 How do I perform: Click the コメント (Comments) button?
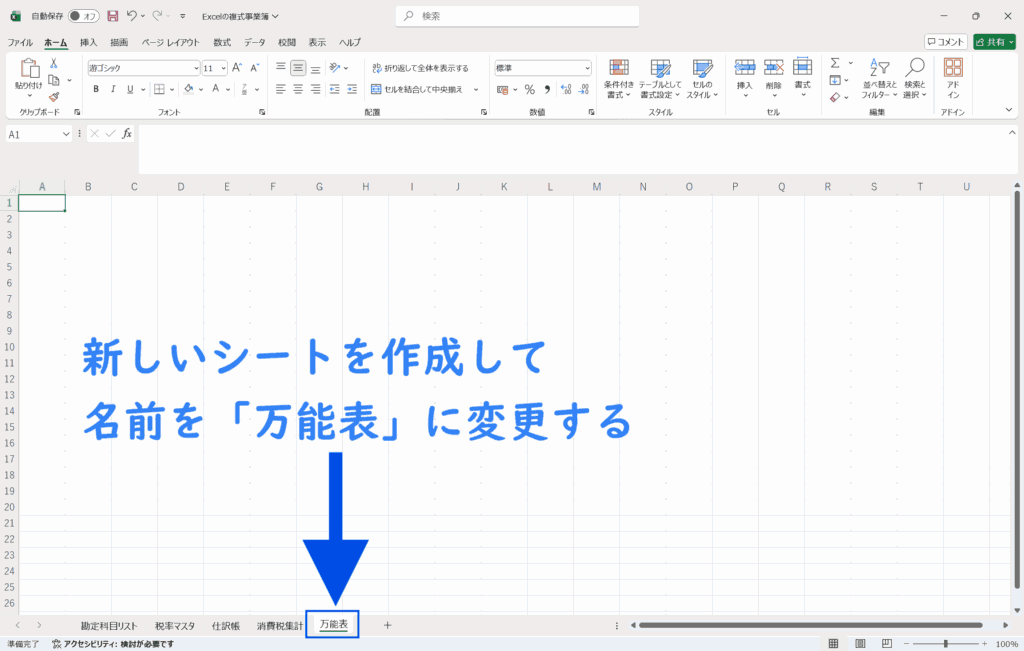[x=945, y=42]
